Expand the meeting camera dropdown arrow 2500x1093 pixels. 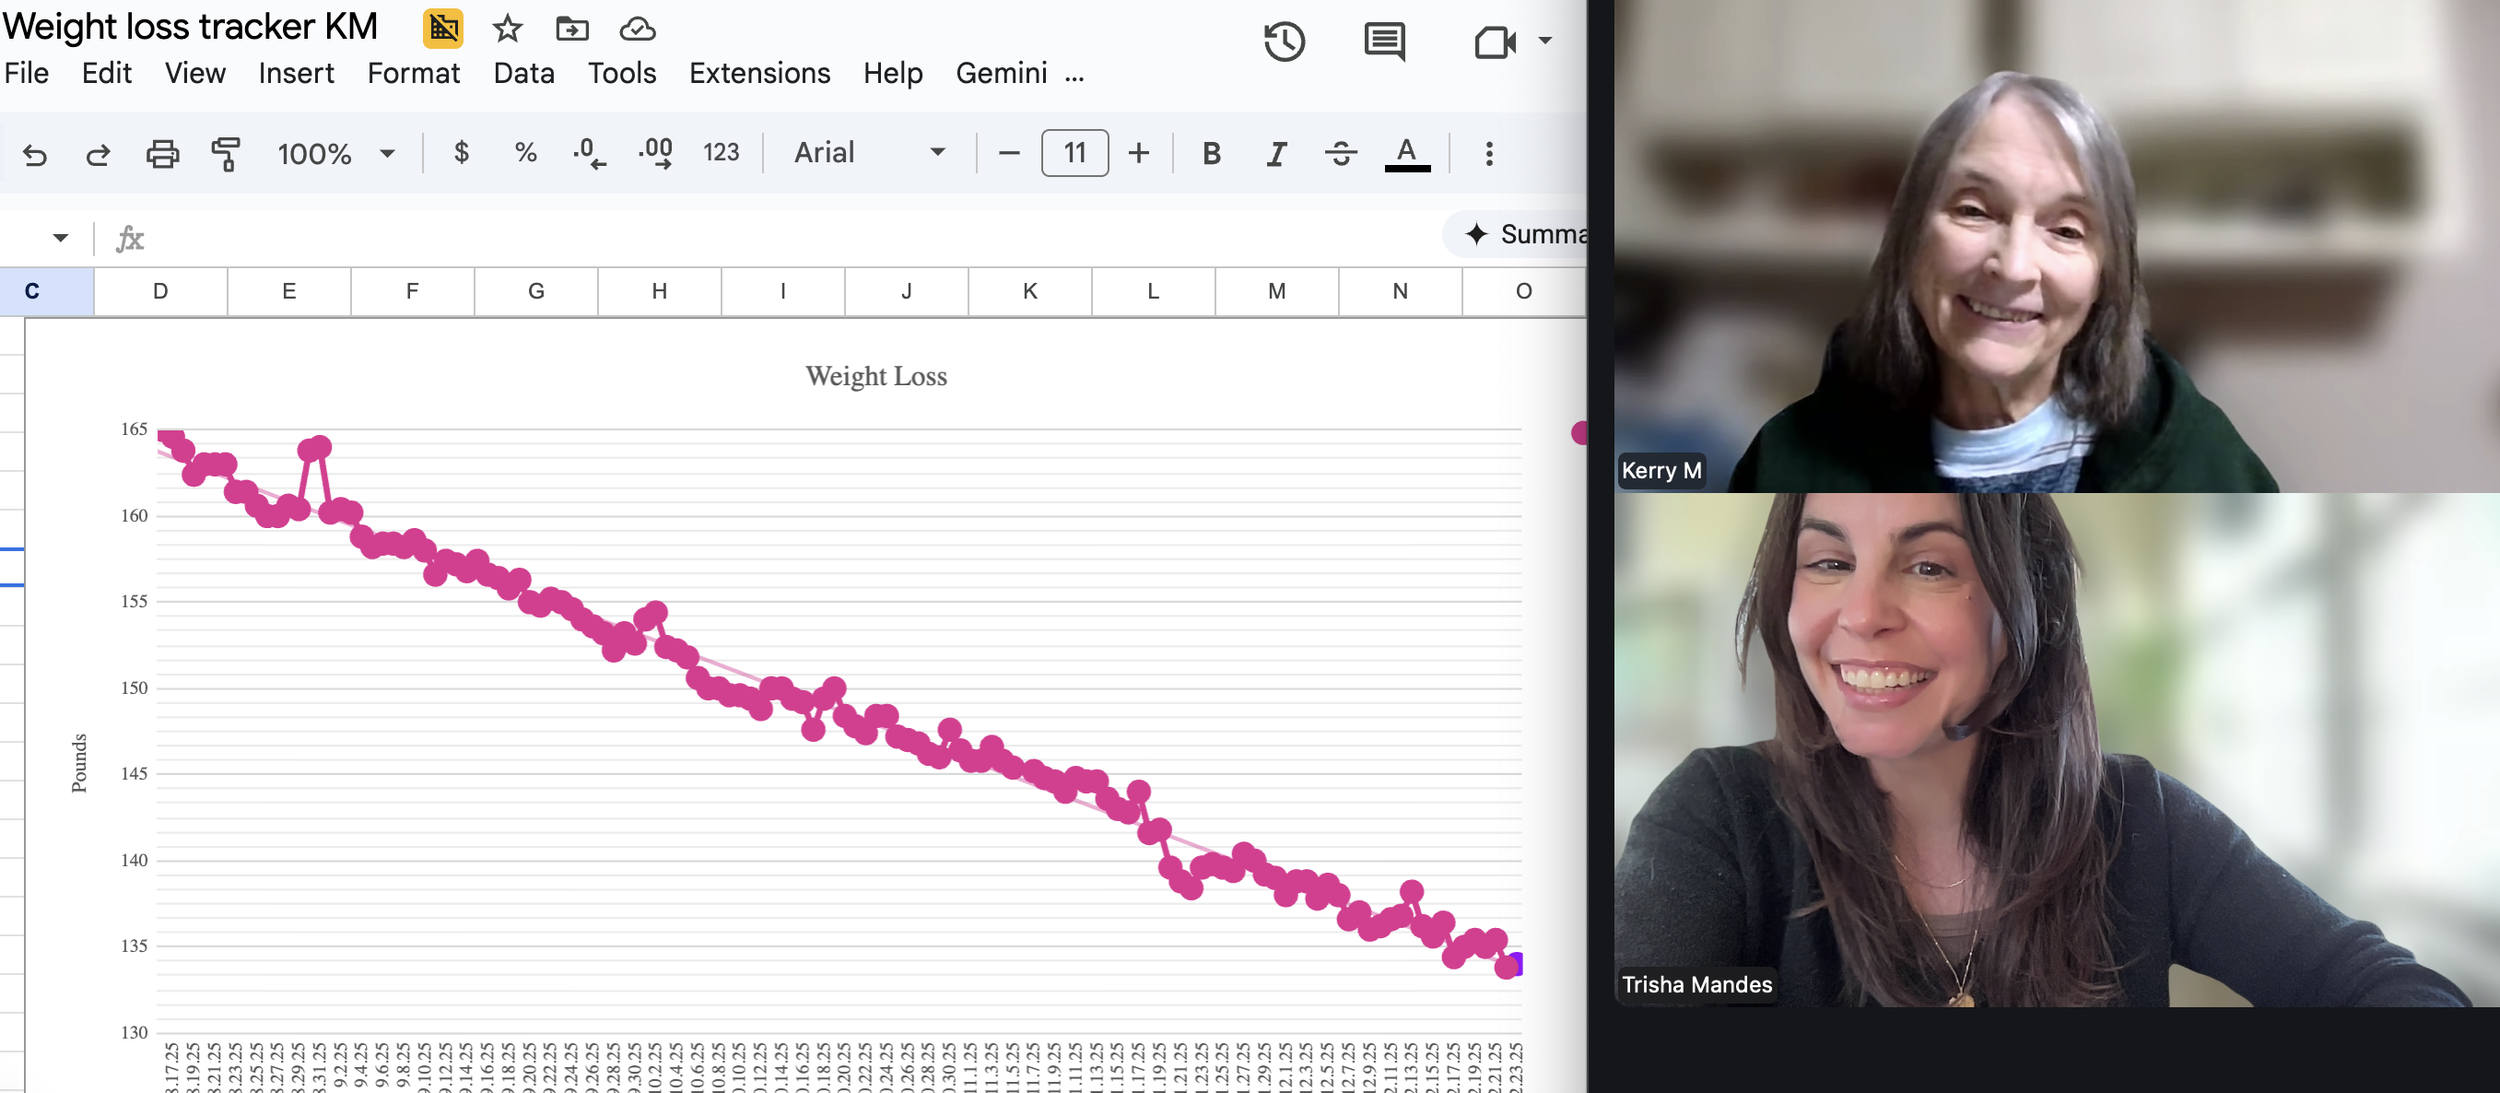tap(1545, 41)
